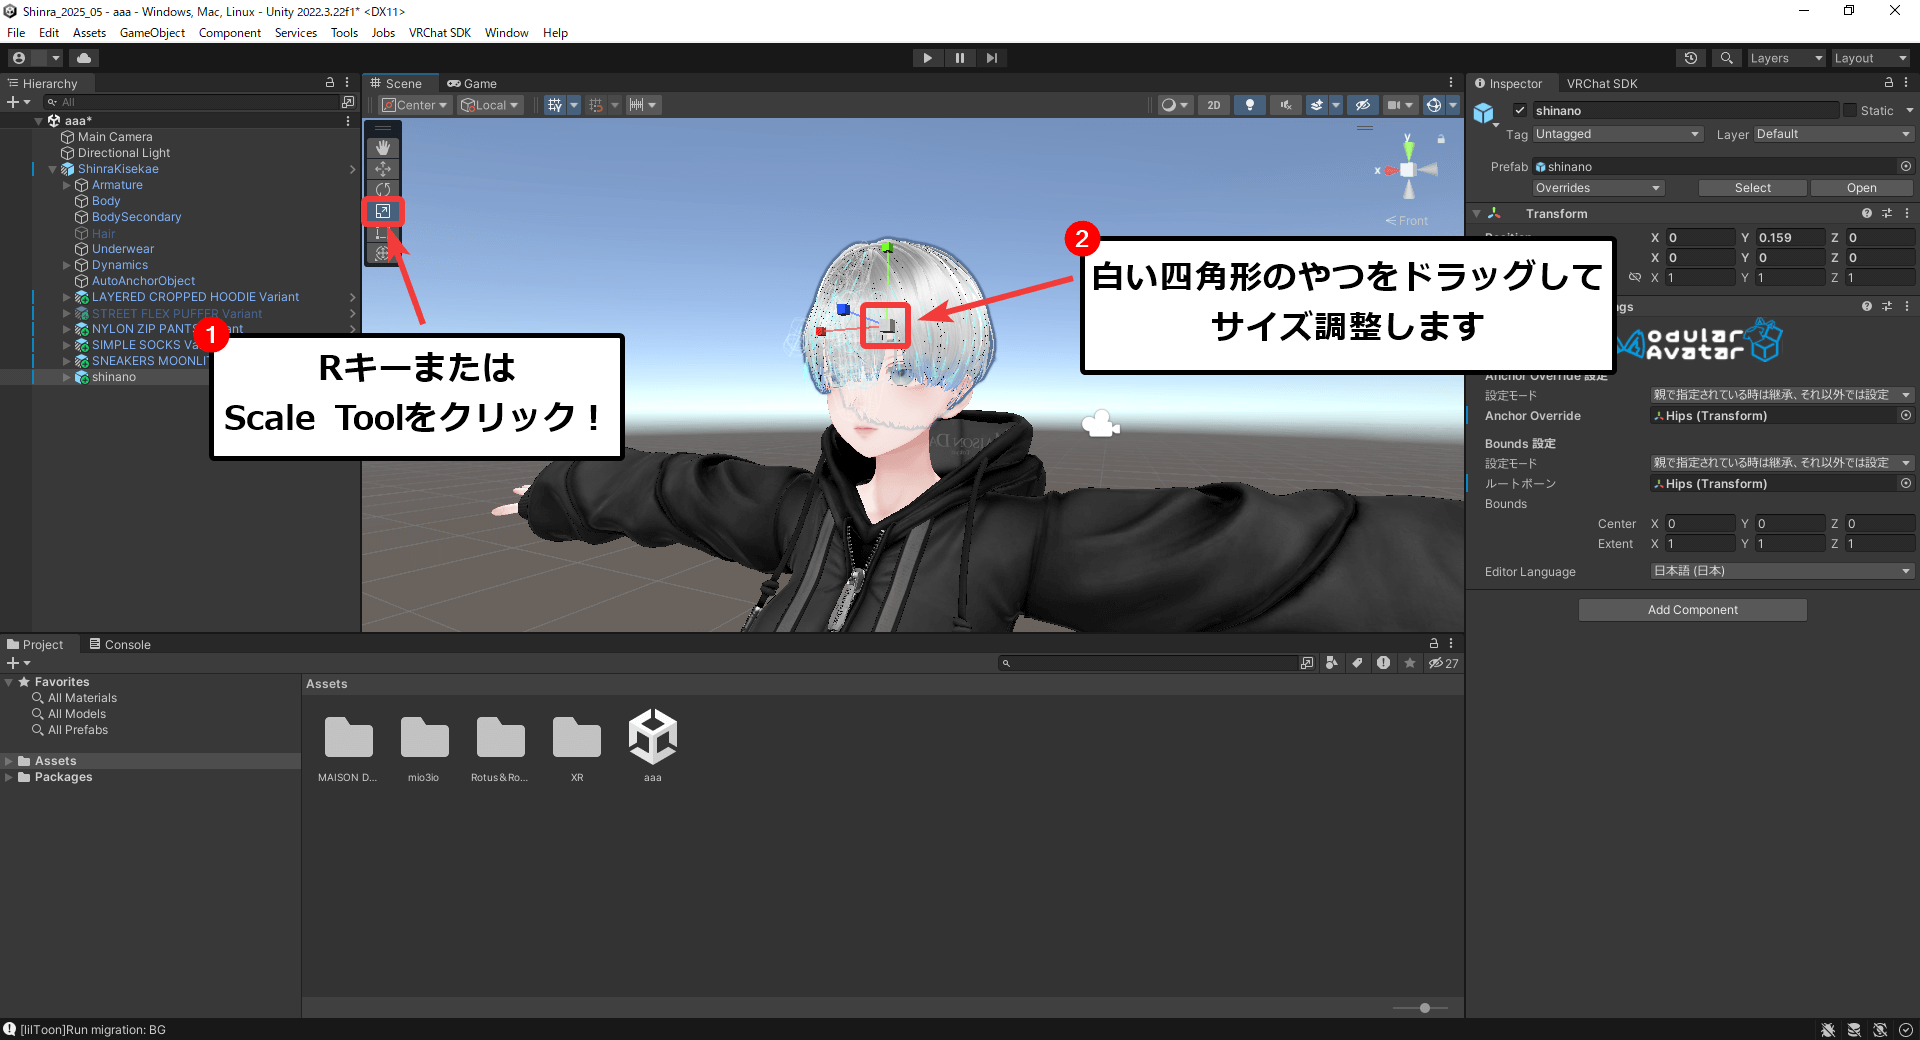The width and height of the screenshot is (1920, 1040).
Task: Select the Scale tool
Action: [x=383, y=211]
